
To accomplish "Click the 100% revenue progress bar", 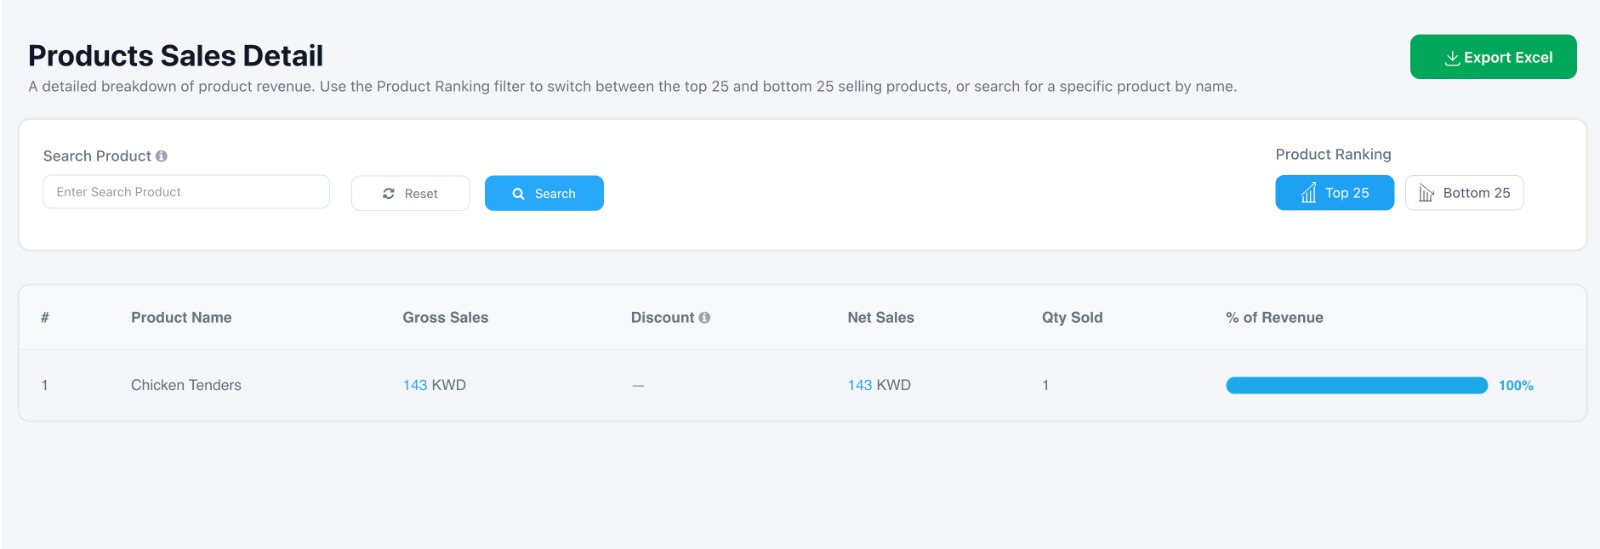I will click(1357, 385).
